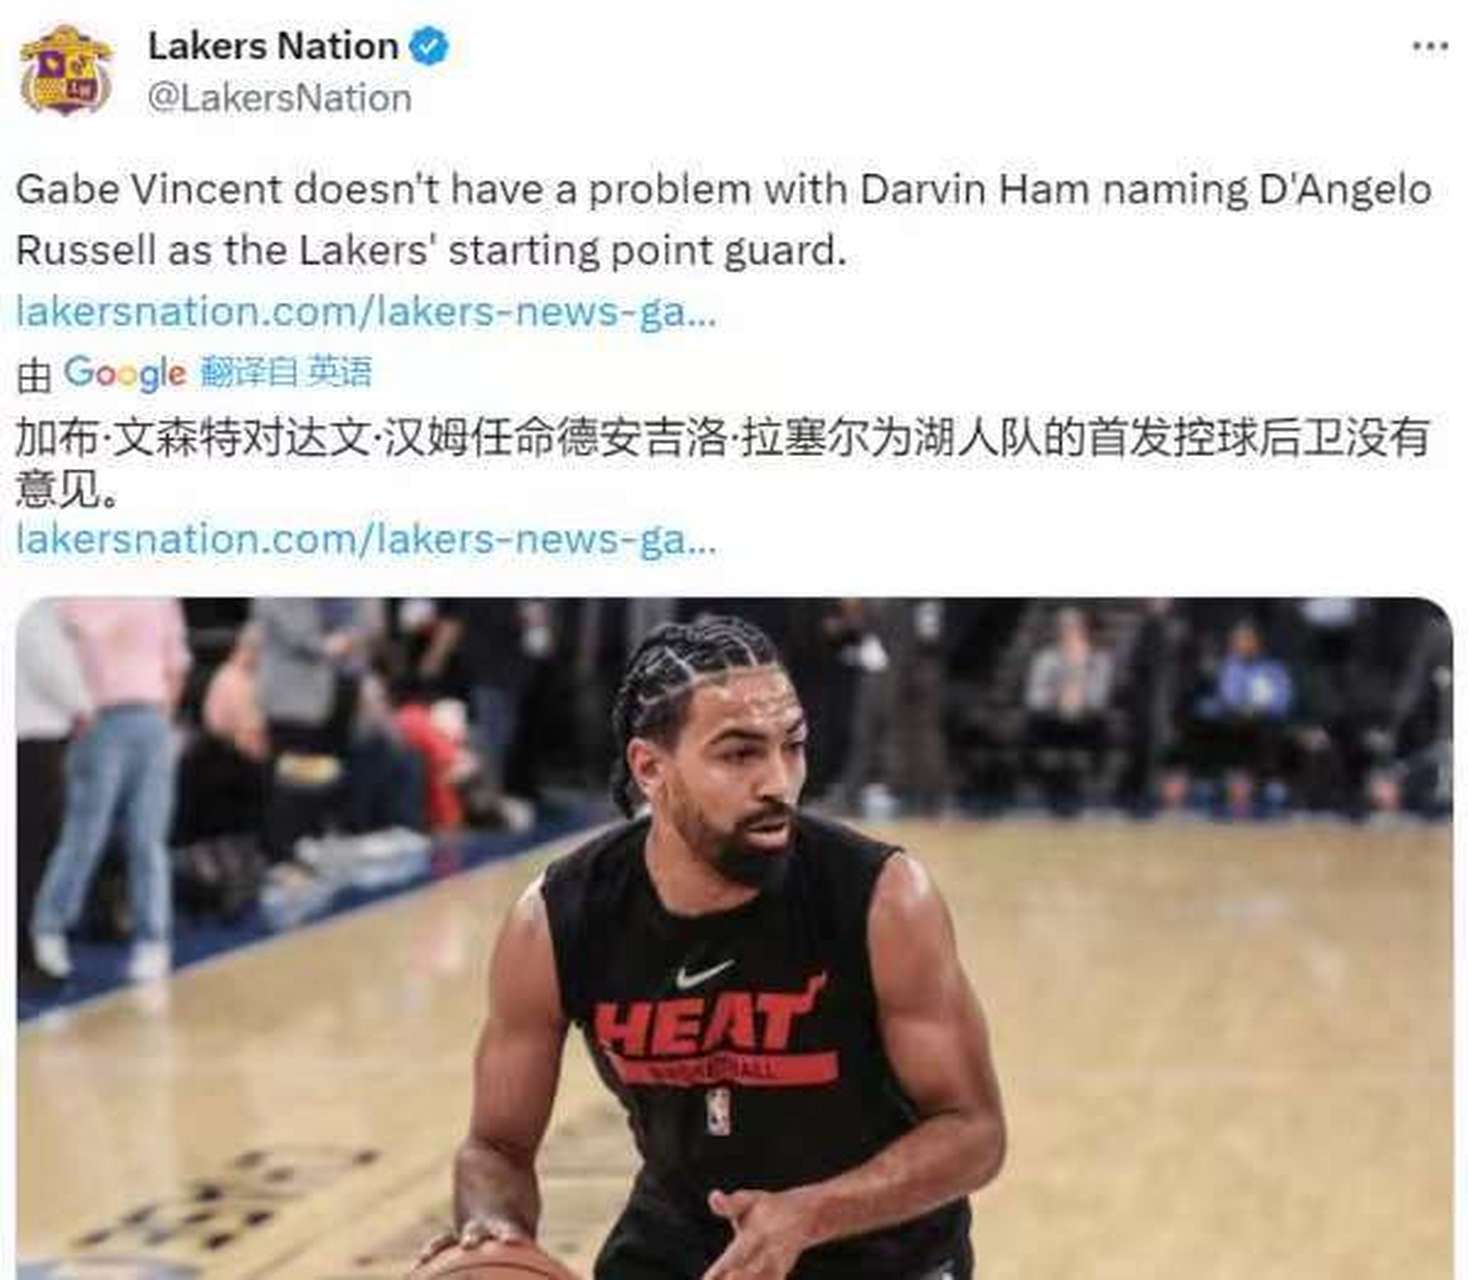1468x1280 pixels.
Task: Open the @LakersNation handle
Action: 279,98
